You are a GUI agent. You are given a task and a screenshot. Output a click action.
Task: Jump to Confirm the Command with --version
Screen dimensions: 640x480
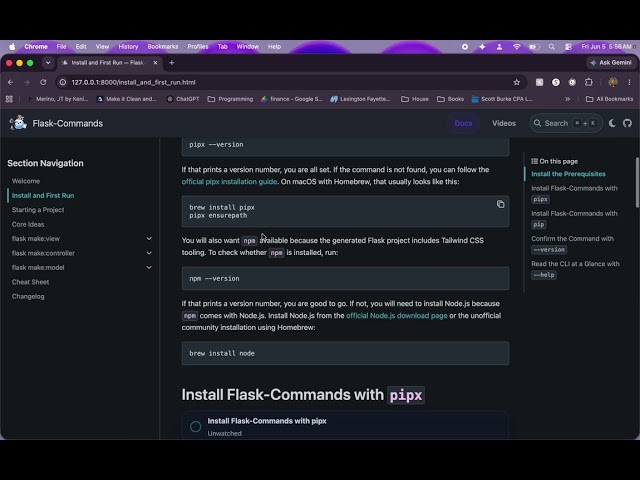572,244
